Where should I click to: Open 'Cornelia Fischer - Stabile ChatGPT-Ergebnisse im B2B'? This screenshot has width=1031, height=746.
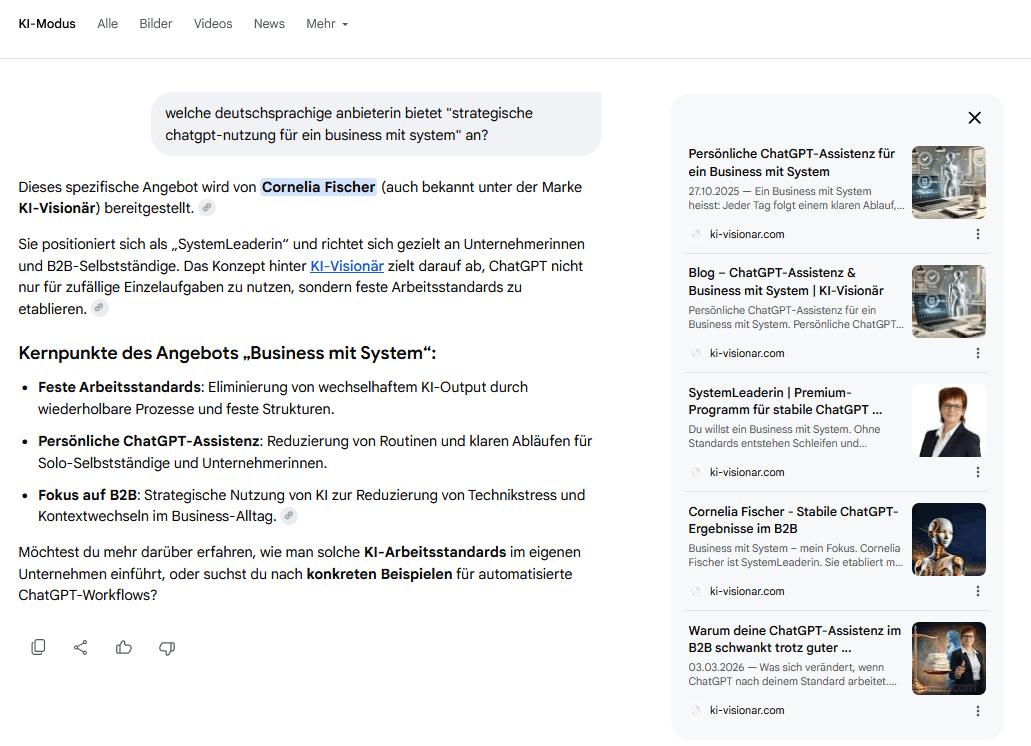coord(793,520)
